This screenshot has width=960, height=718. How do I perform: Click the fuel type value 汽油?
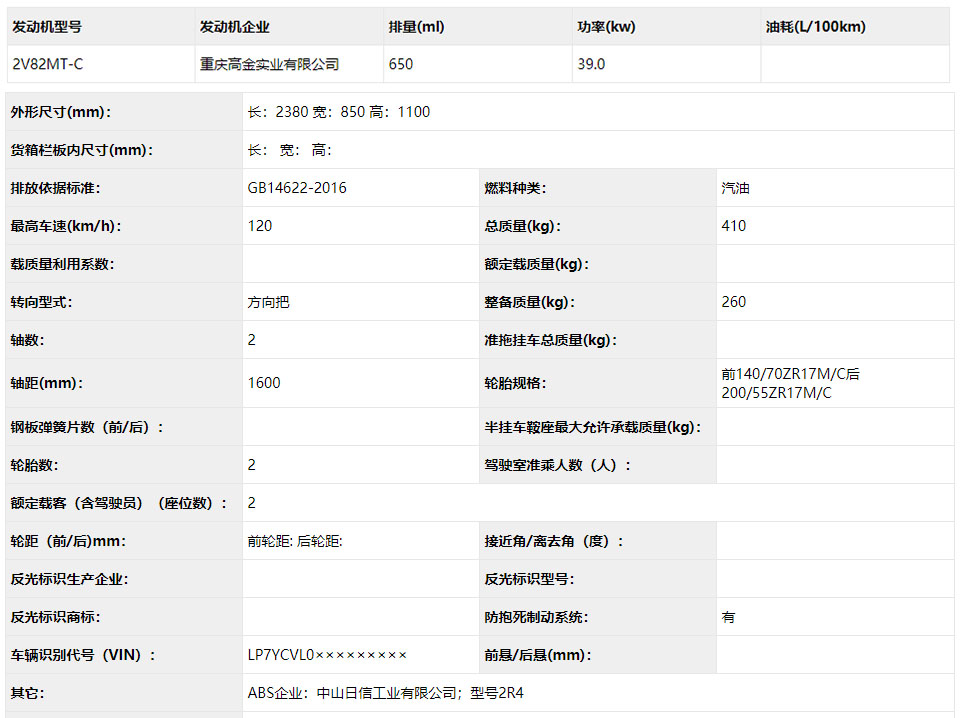pyautogui.click(x=735, y=188)
